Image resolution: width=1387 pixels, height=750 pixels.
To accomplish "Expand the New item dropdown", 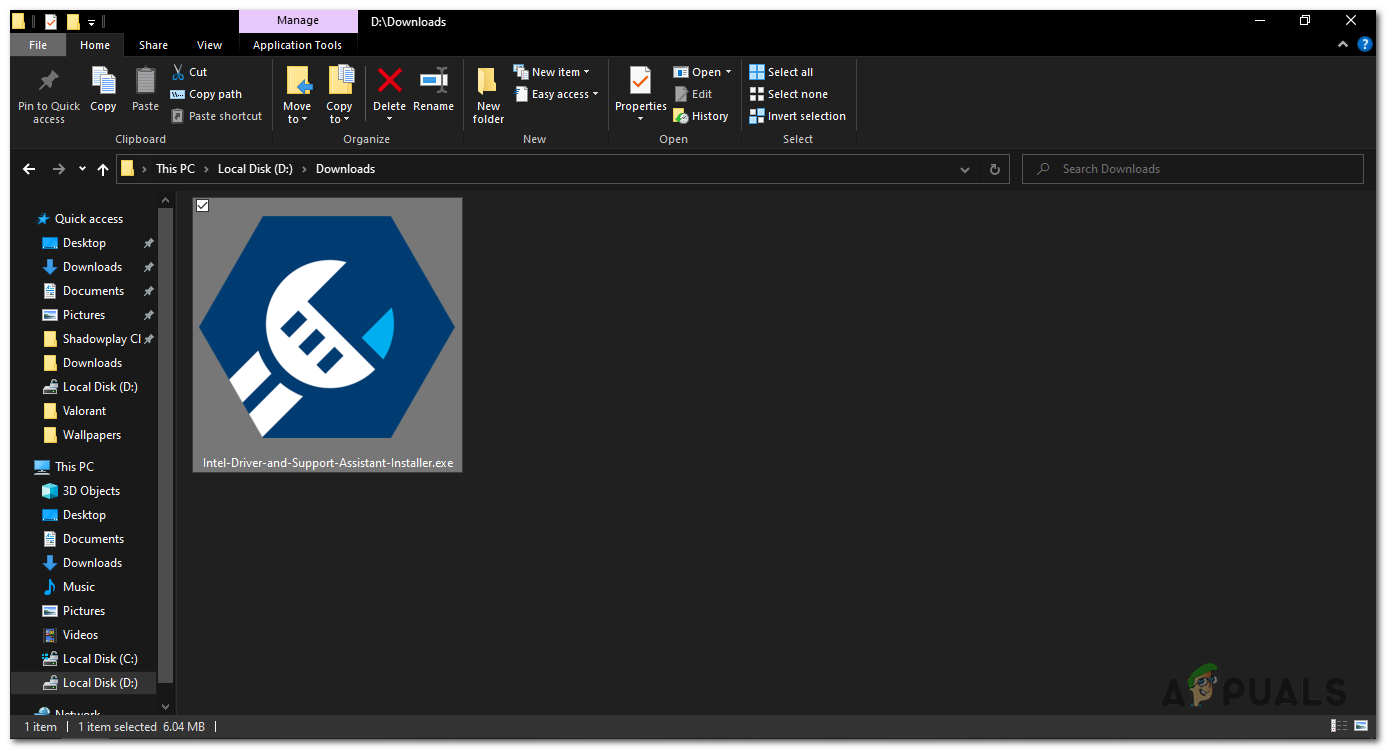I will (x=553, y=71).
